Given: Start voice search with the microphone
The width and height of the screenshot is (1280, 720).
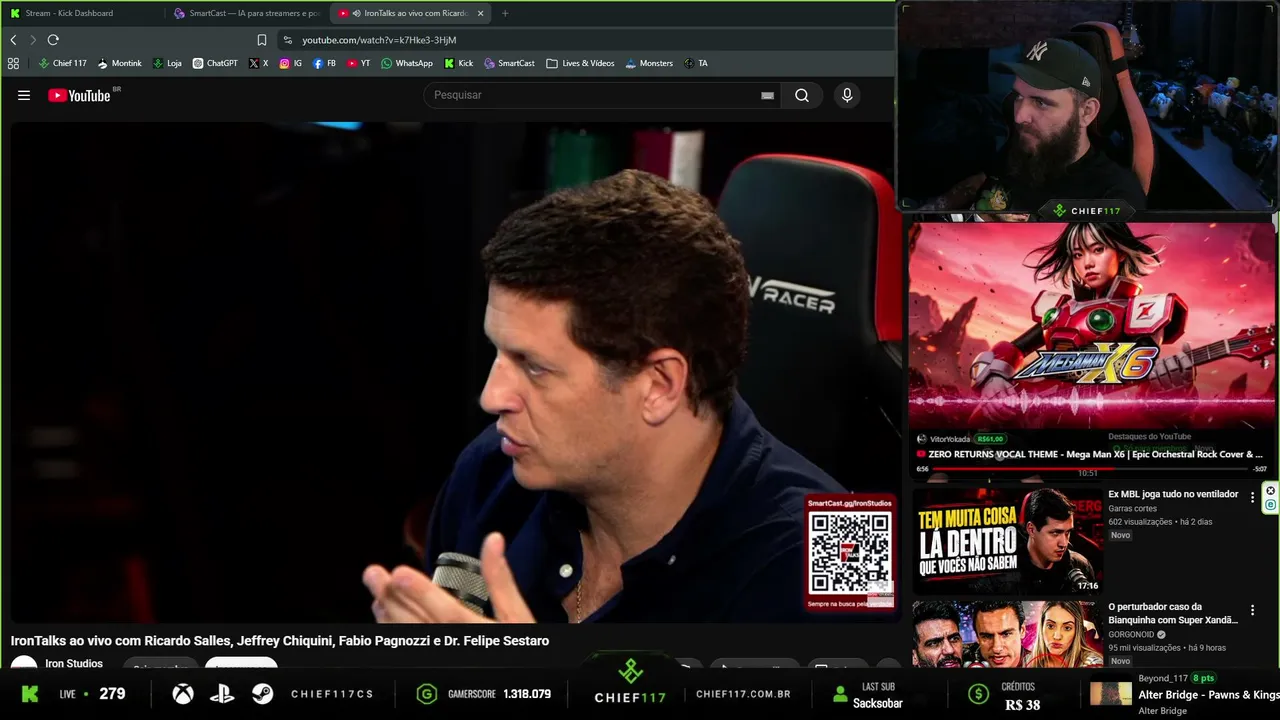Looking at the screenshot, I should pyautogui.click(x=847, y=95).
